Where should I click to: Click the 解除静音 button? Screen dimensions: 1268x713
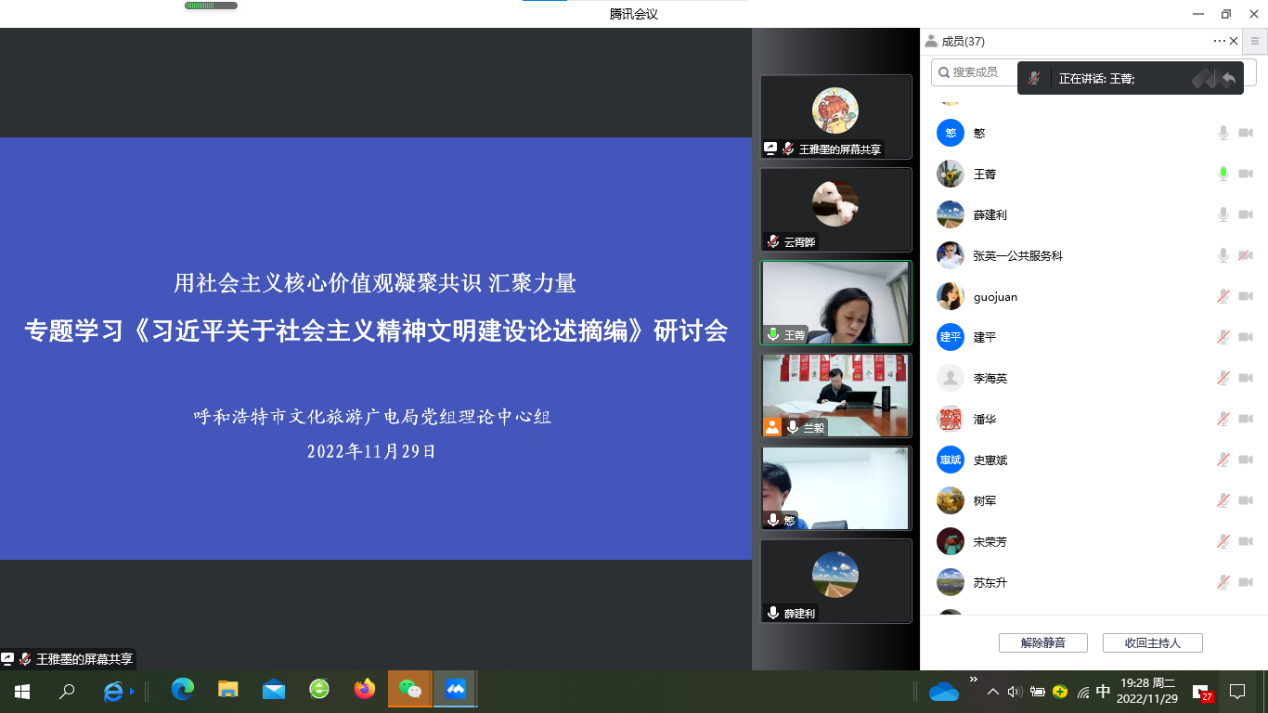[x=1042, y=643]
